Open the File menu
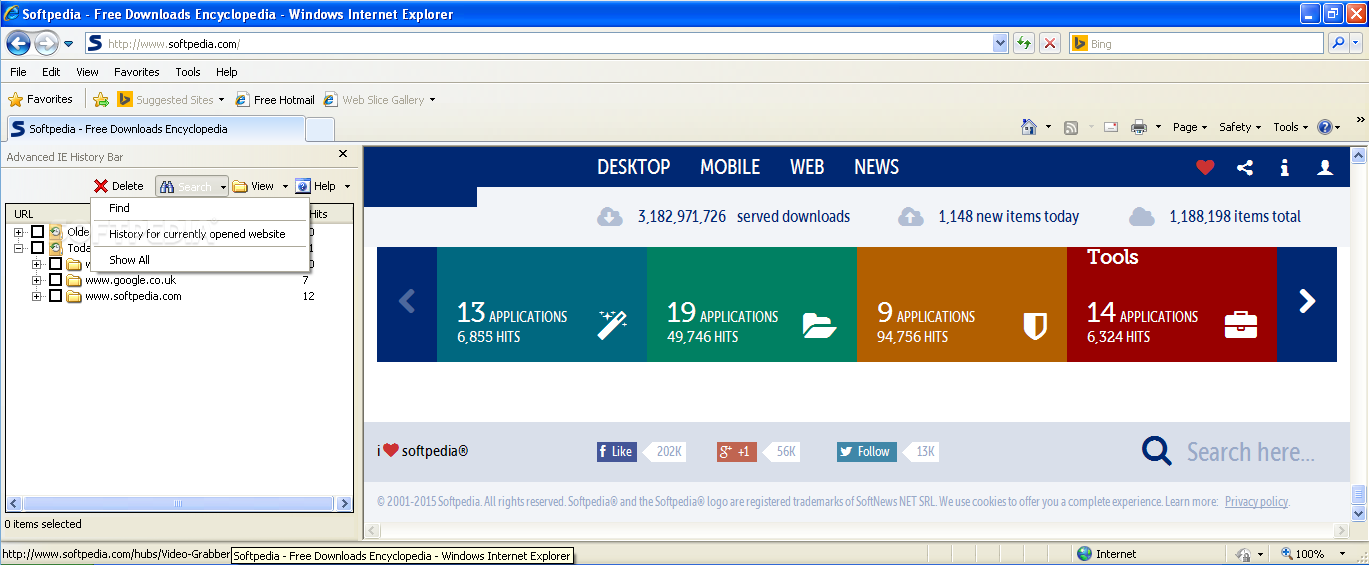1369x565 pixels. (18, 72)
